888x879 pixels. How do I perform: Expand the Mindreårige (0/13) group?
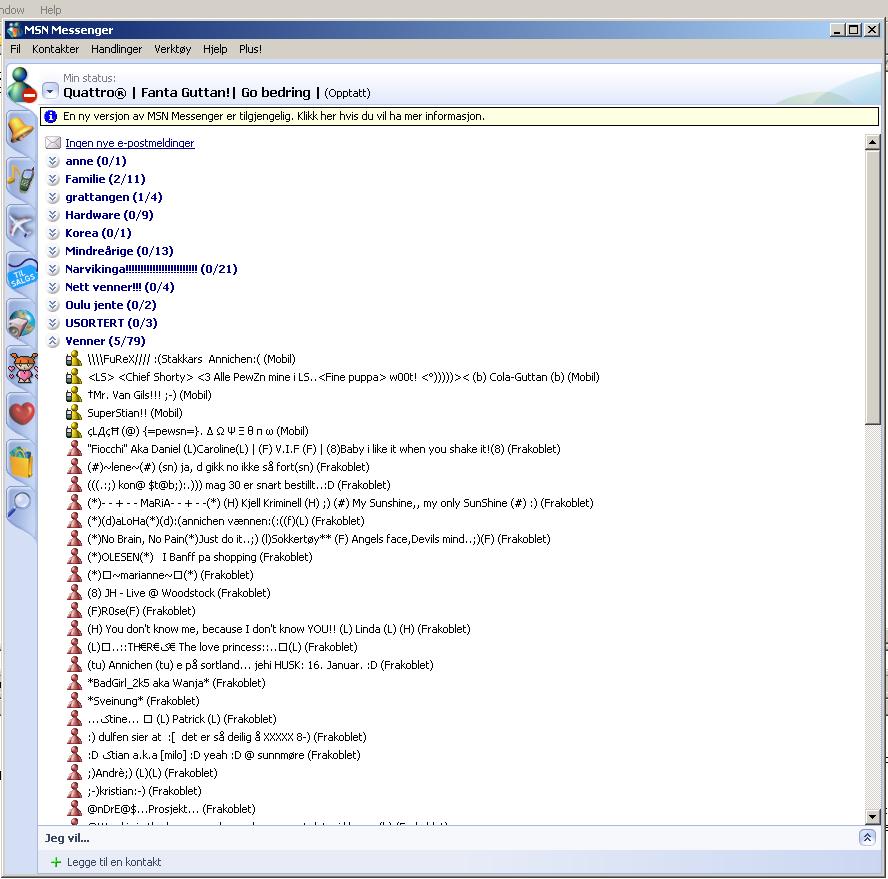53,251
